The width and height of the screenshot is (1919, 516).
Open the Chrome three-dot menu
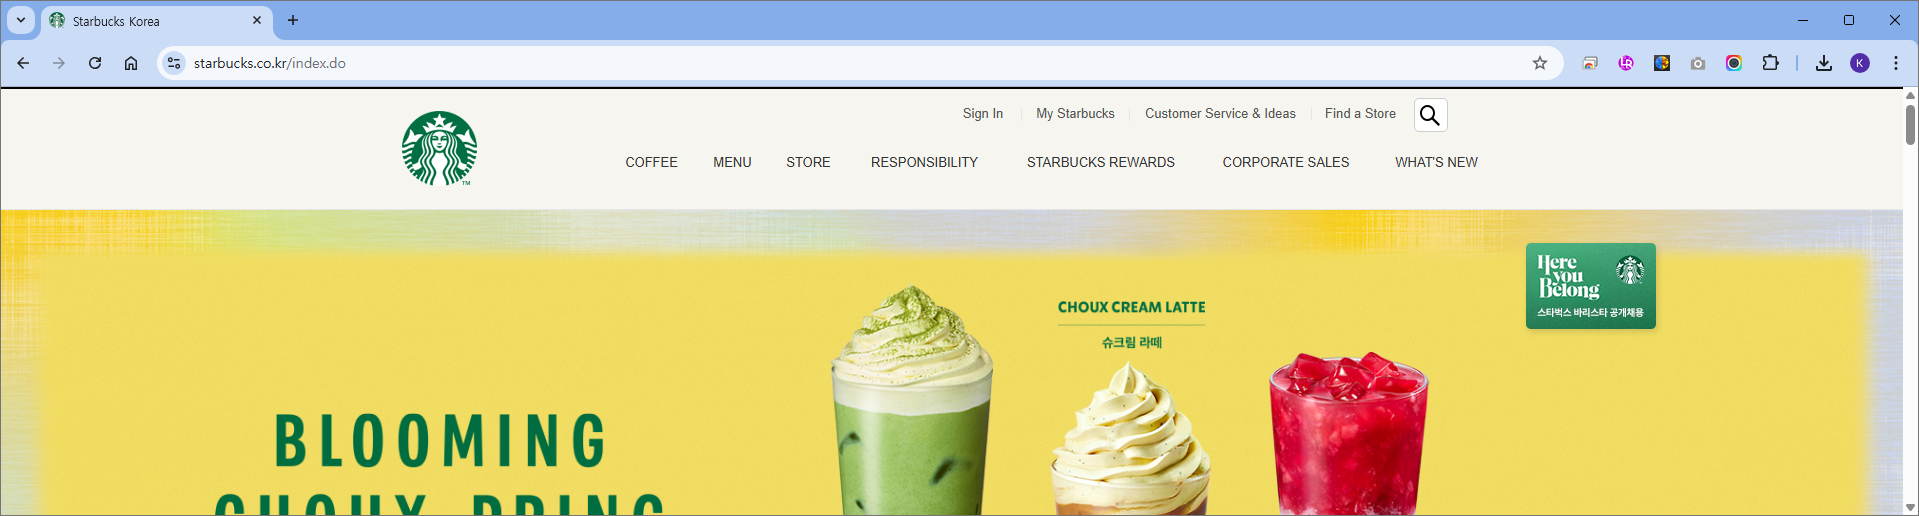pyautogui.click(x=1896, y=63)
